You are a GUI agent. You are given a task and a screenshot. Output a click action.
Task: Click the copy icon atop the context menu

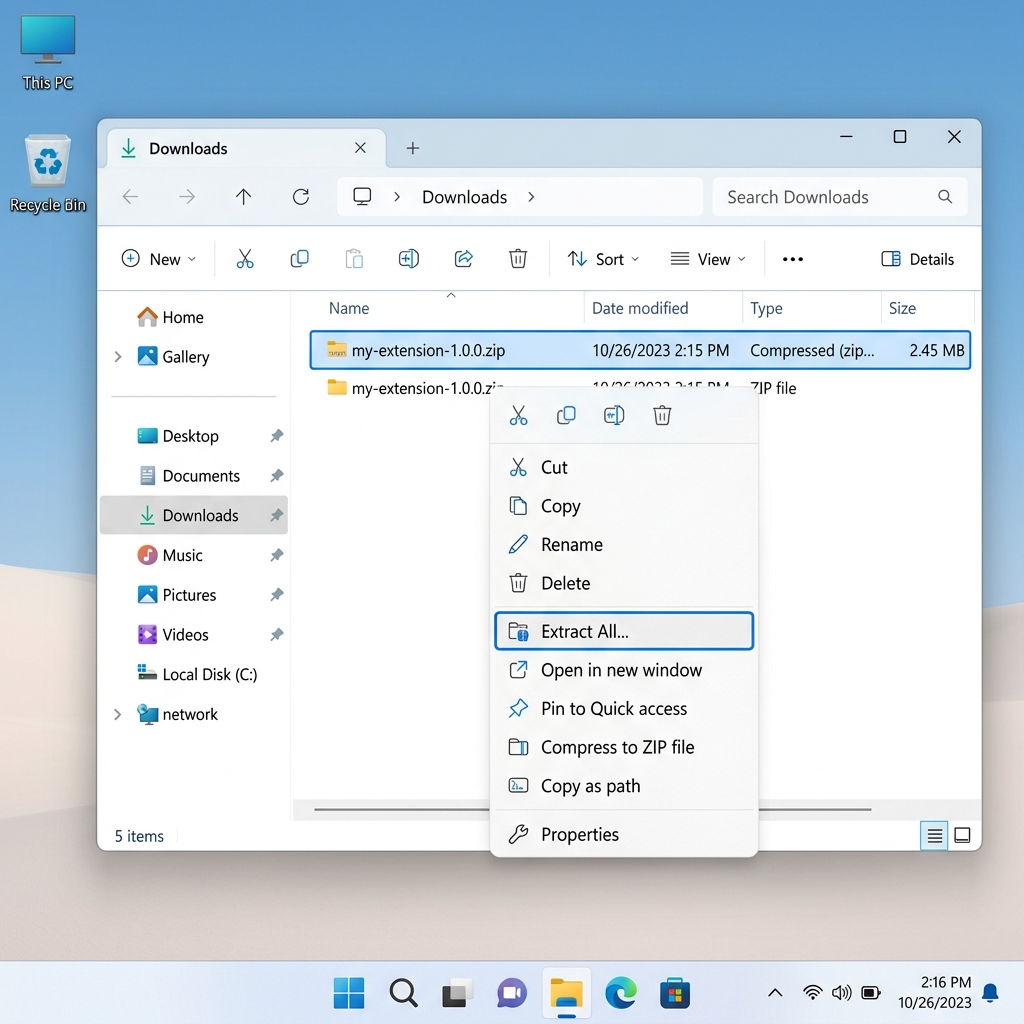(566, 415)
